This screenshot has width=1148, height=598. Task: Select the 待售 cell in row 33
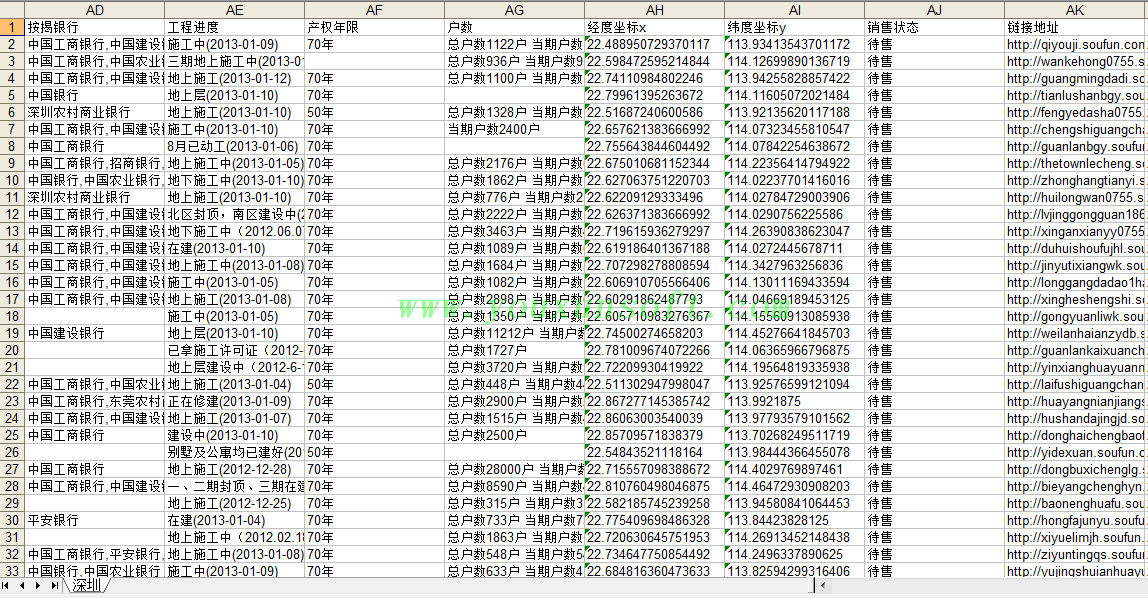click(x=934, y=571)
